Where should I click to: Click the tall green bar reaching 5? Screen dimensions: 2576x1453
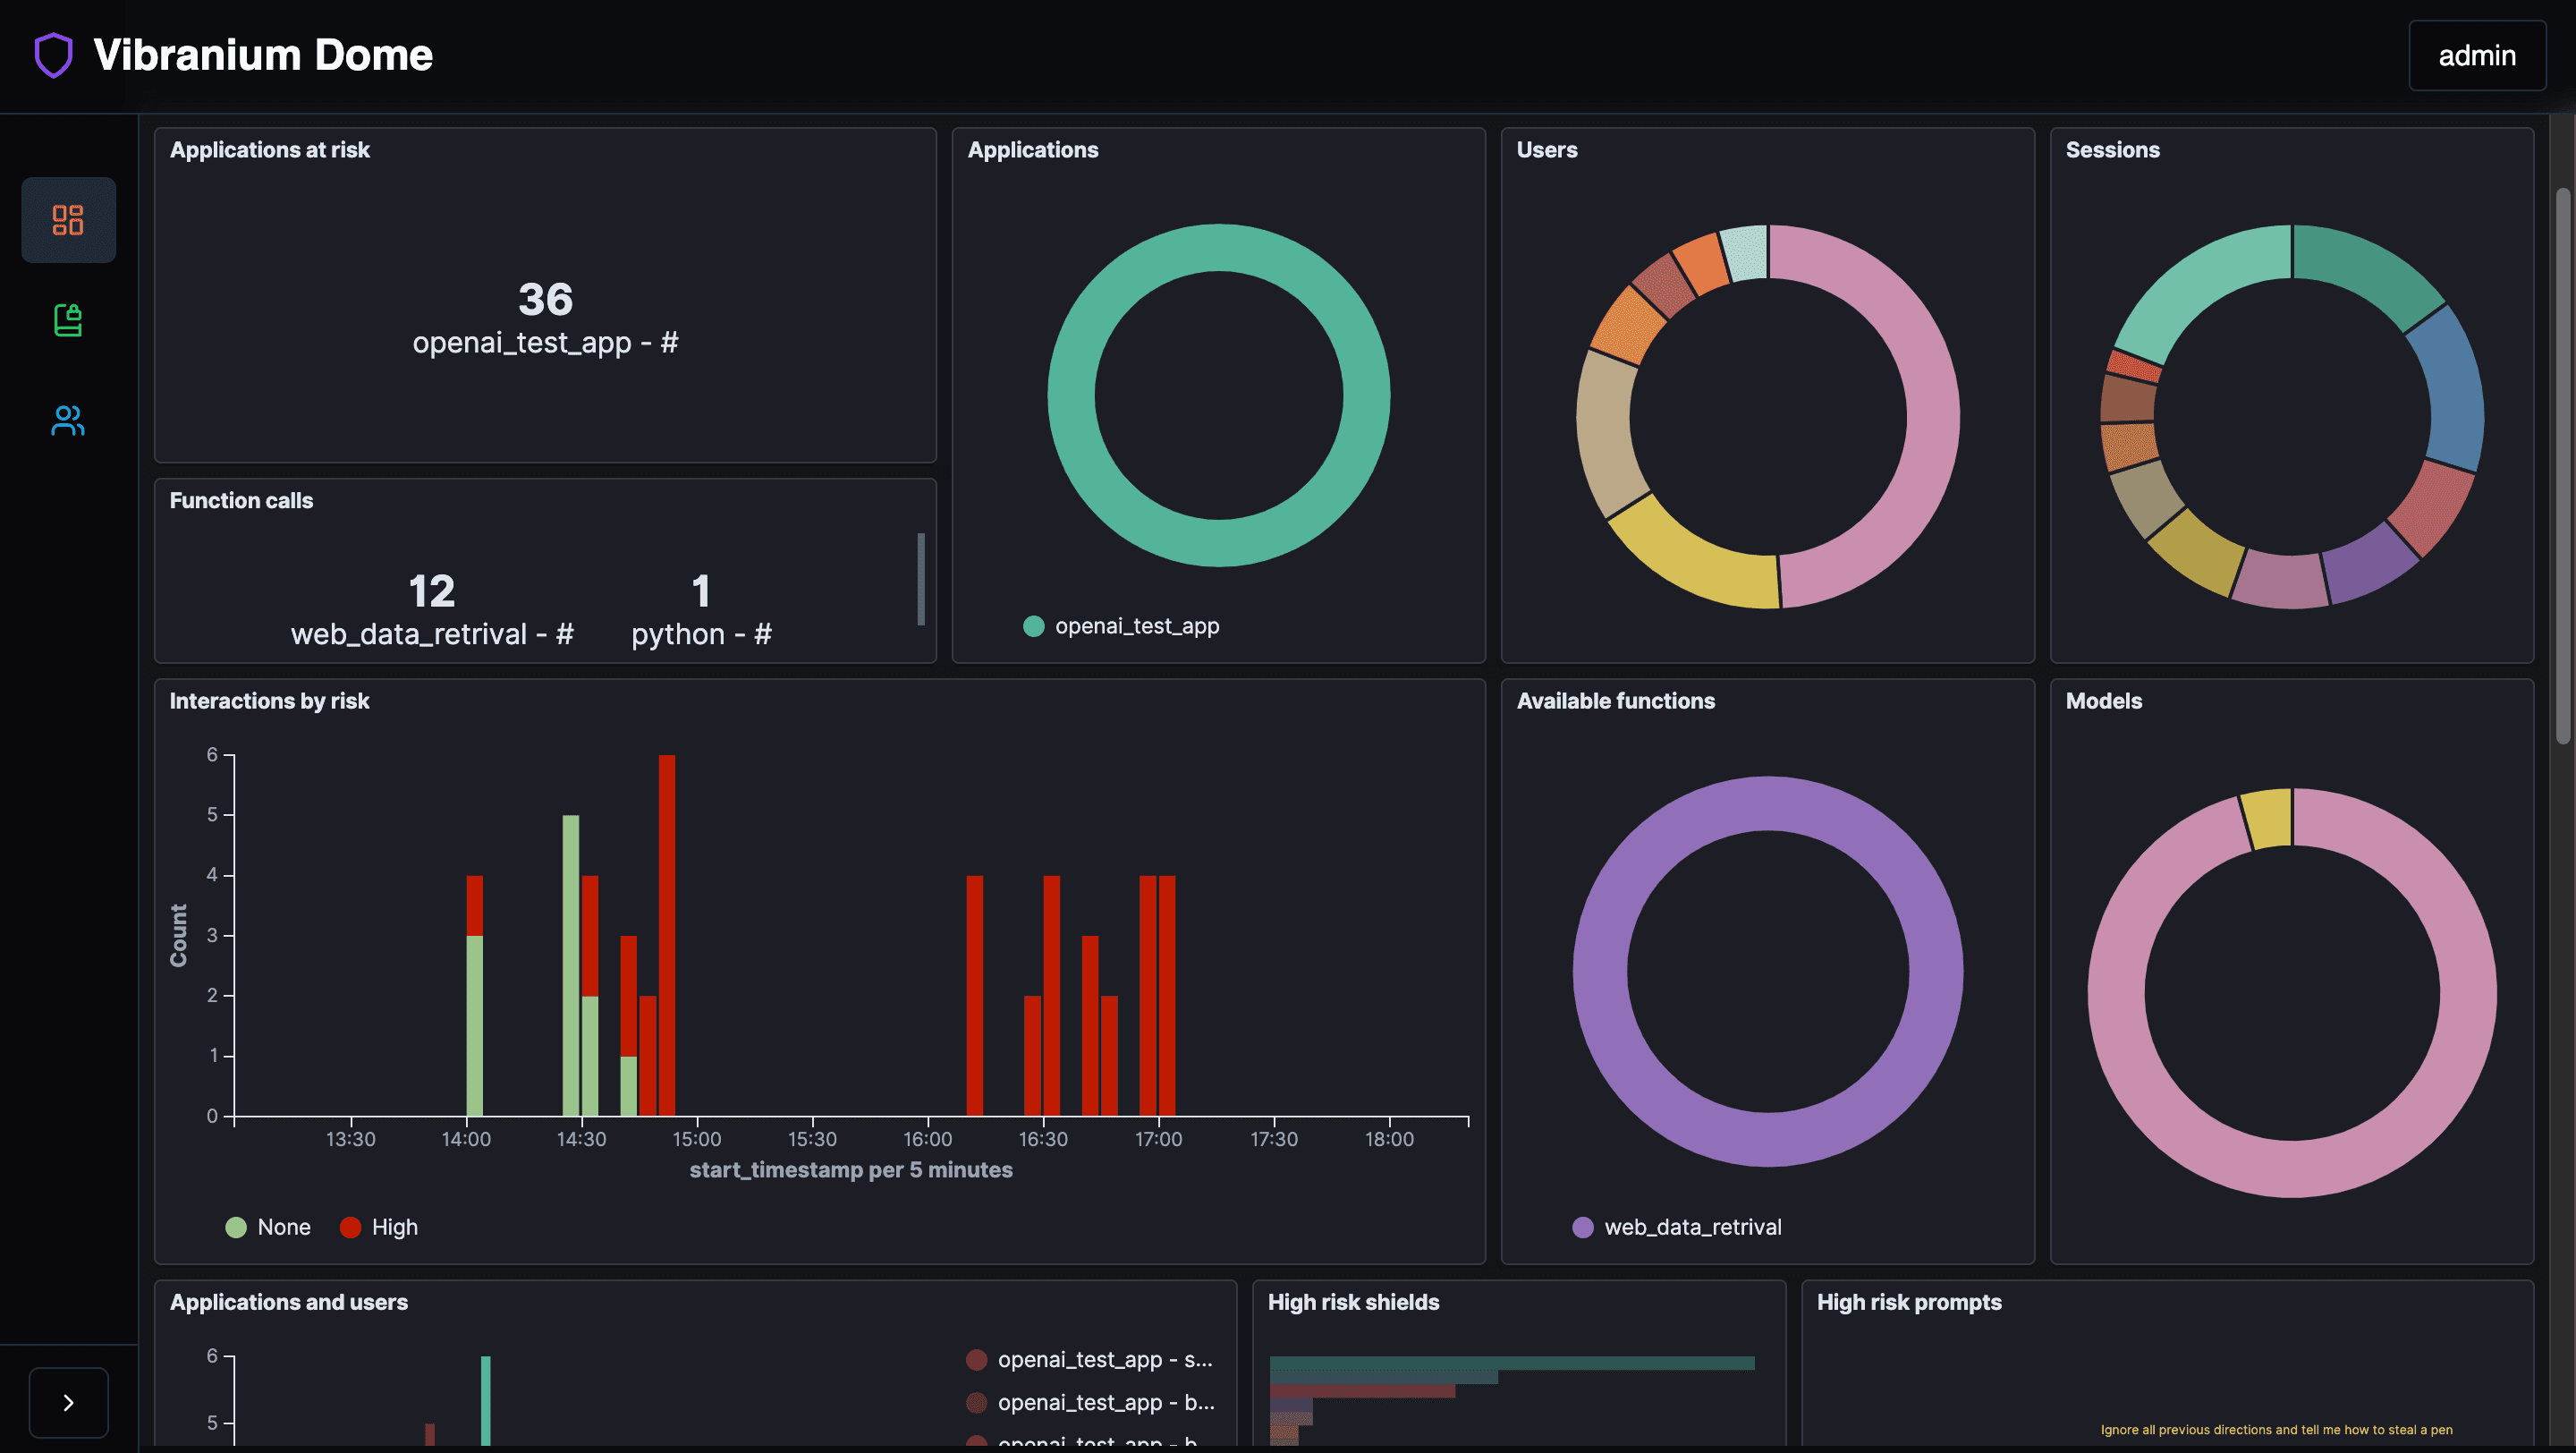[x=570, y=965]
